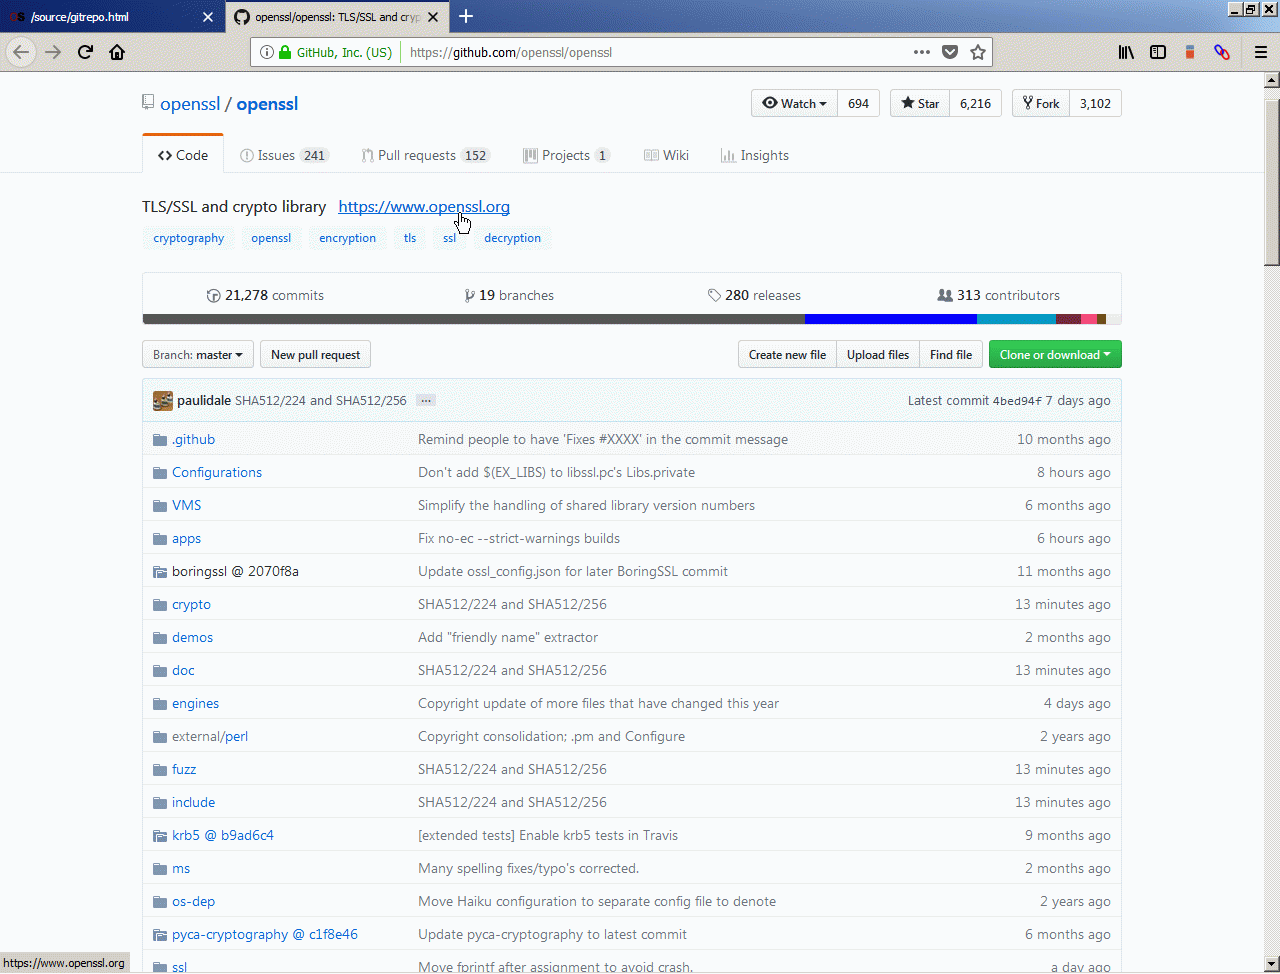Screen dimensions: 1280x974
Task: View the 21,278 commits
Action: tap(265, 296)
